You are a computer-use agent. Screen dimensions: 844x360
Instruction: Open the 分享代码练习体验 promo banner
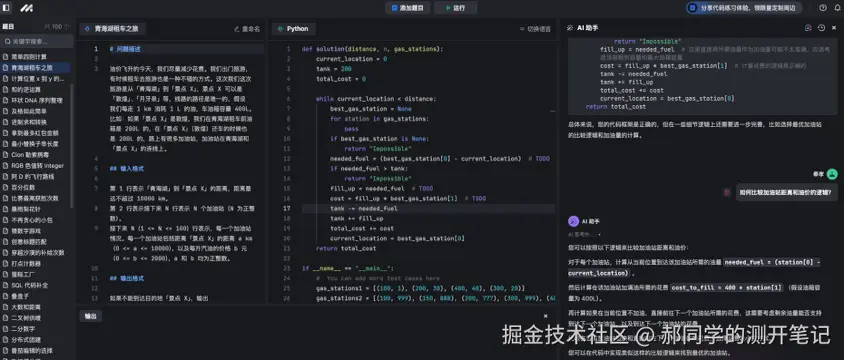pos(744,8)
